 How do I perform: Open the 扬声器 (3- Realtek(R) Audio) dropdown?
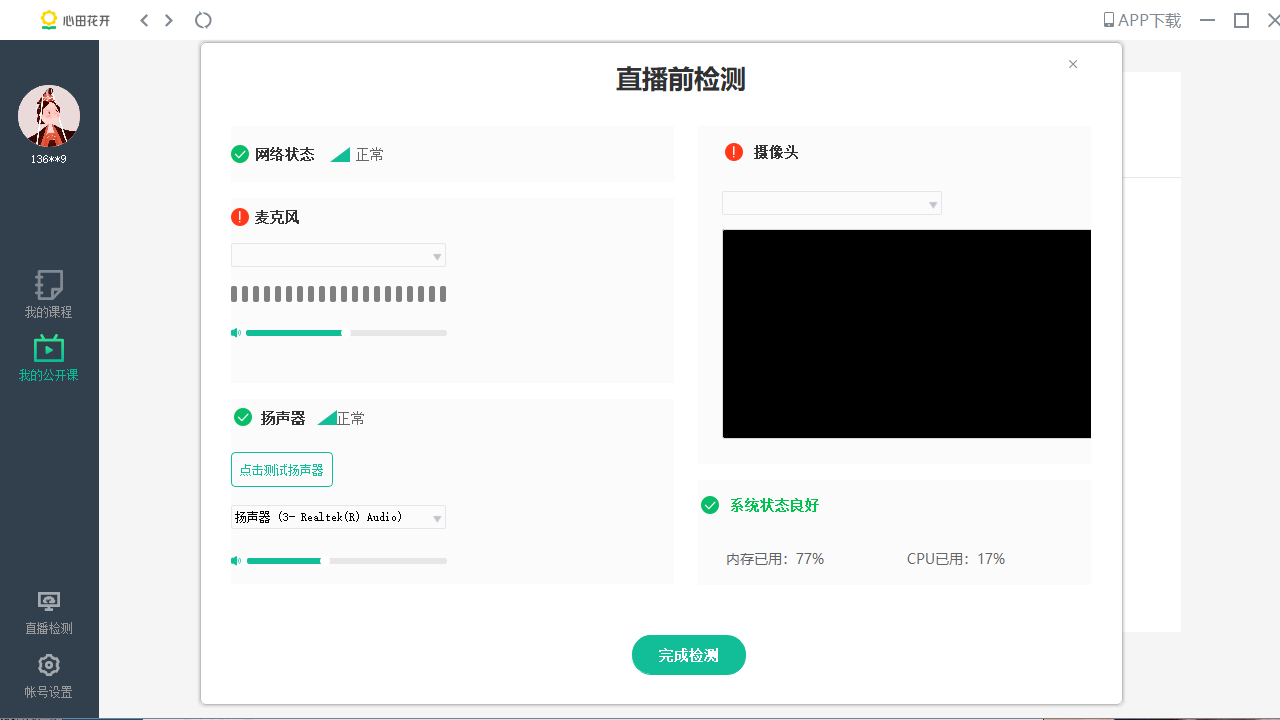pyautogui.click(x=338, y=517)
